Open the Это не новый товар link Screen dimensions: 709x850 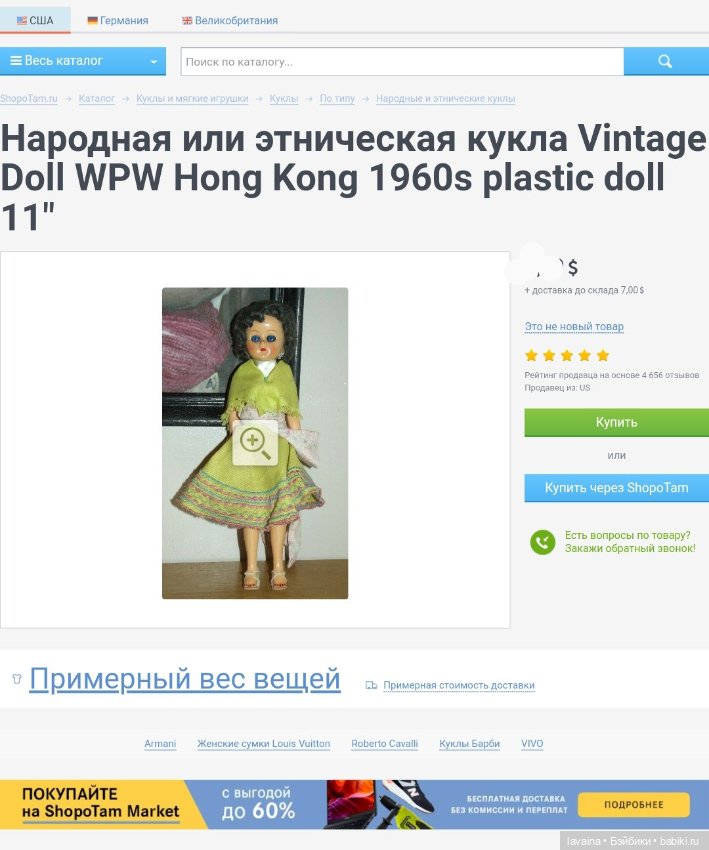point(574,326)
